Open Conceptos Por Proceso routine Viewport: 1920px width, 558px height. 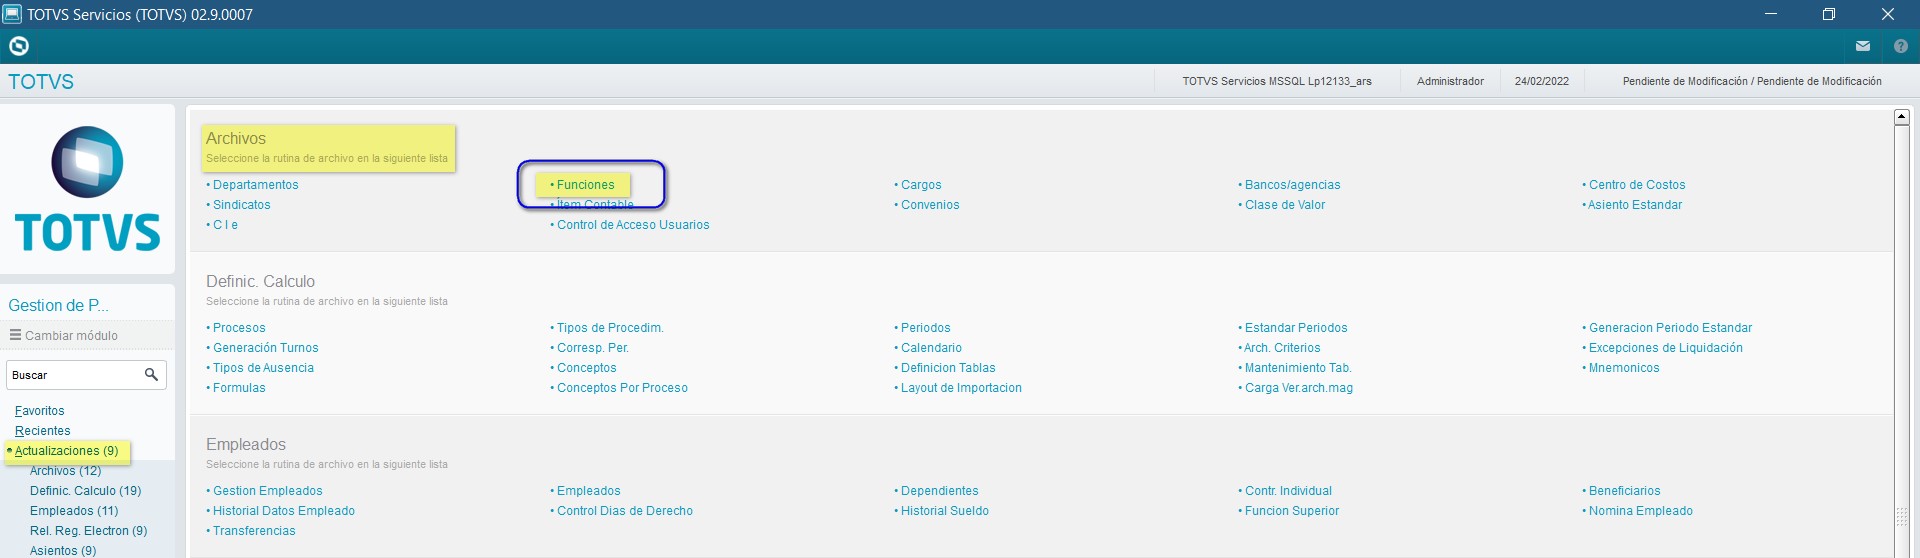(x=622, y=388)
